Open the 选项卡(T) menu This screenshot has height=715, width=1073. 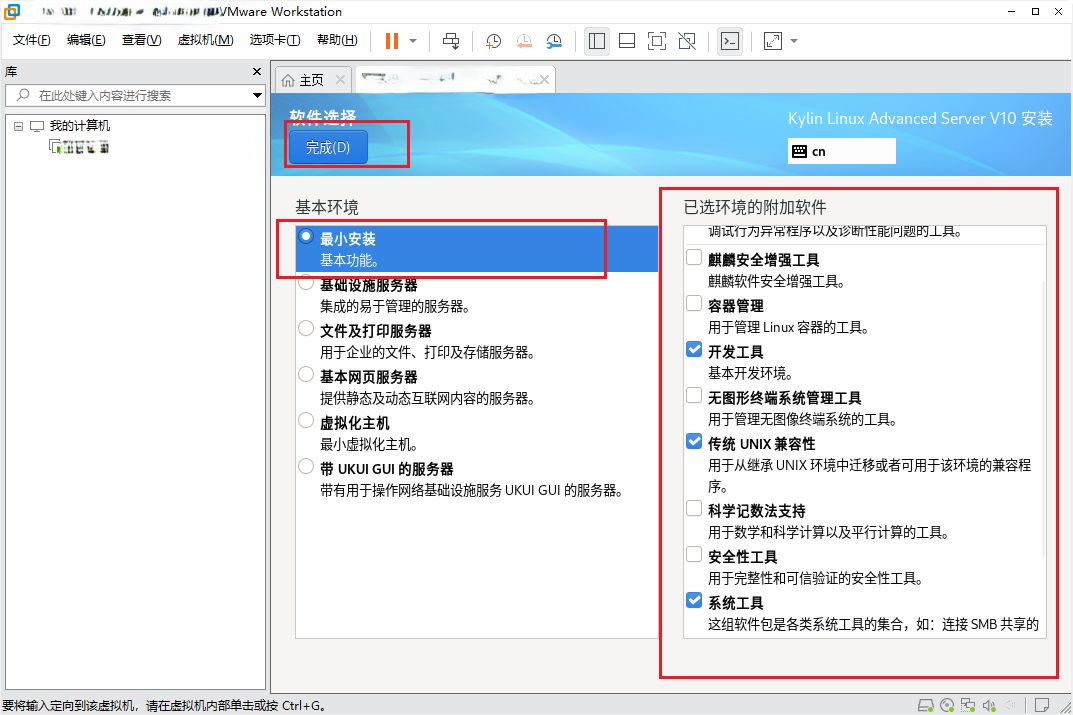point(275,40)
